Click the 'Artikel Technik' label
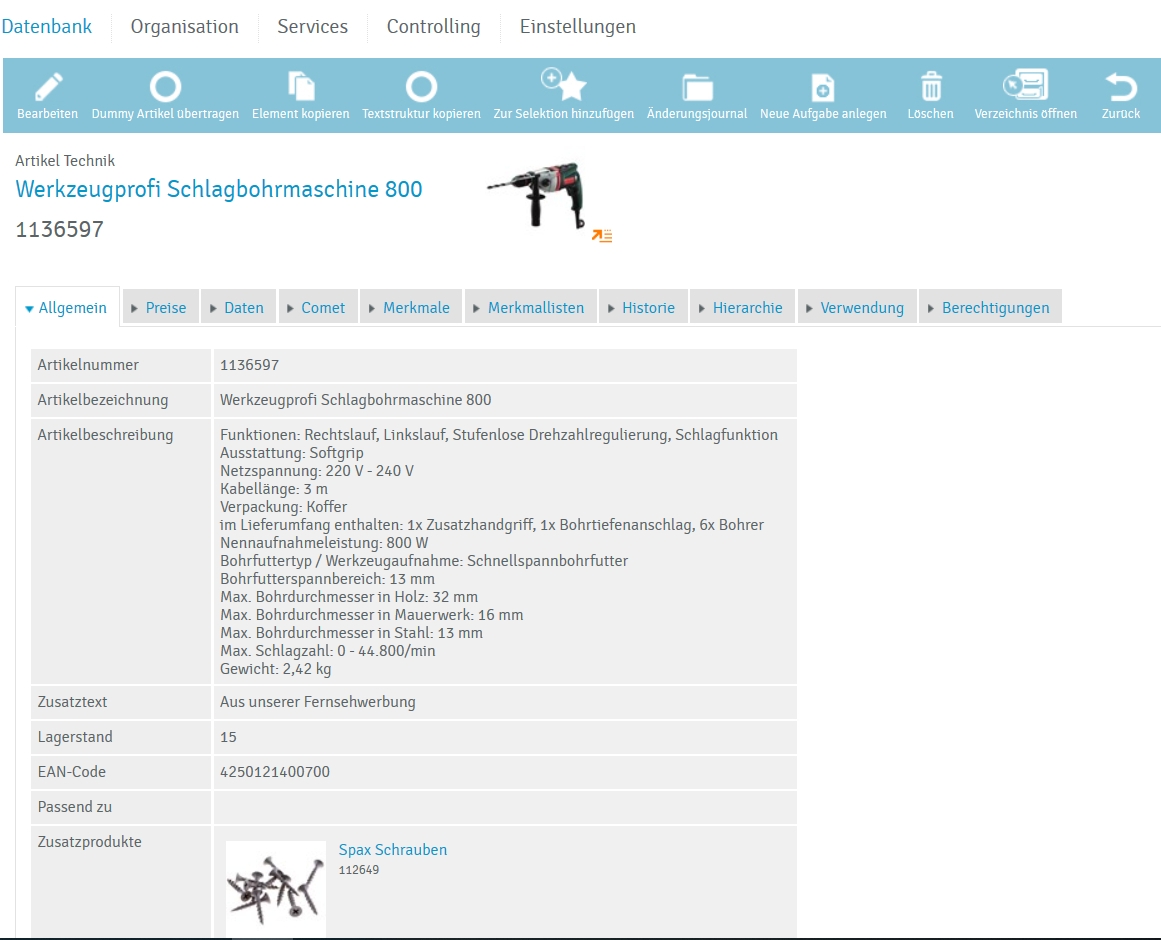Viewport: 1161px width, 940px height. point(65,161)
